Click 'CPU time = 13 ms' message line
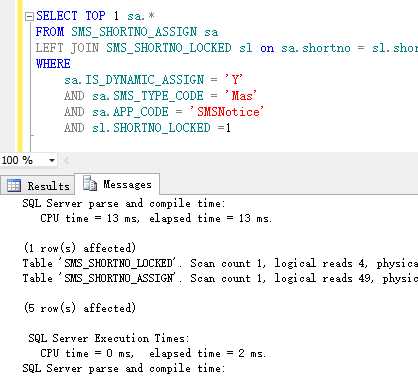 point(156,218)
